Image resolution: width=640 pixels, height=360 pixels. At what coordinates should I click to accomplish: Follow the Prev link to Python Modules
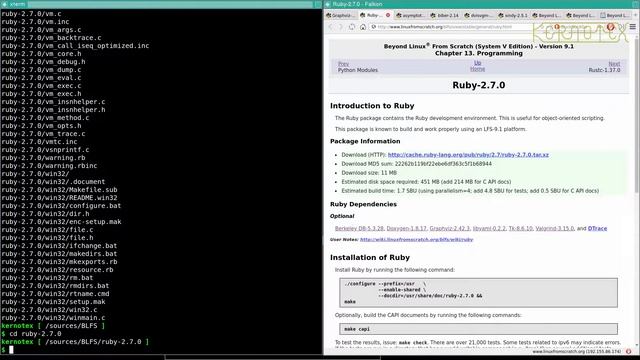(x=343, y=64)
